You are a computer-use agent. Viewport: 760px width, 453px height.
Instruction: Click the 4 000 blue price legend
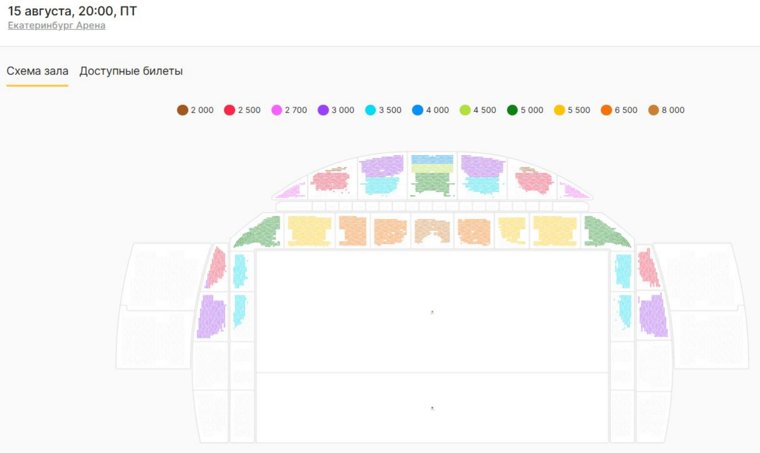(x=418, y=110)
